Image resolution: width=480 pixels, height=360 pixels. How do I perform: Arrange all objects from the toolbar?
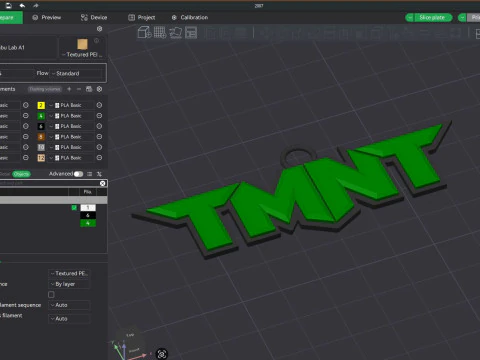tap(191, 33)
